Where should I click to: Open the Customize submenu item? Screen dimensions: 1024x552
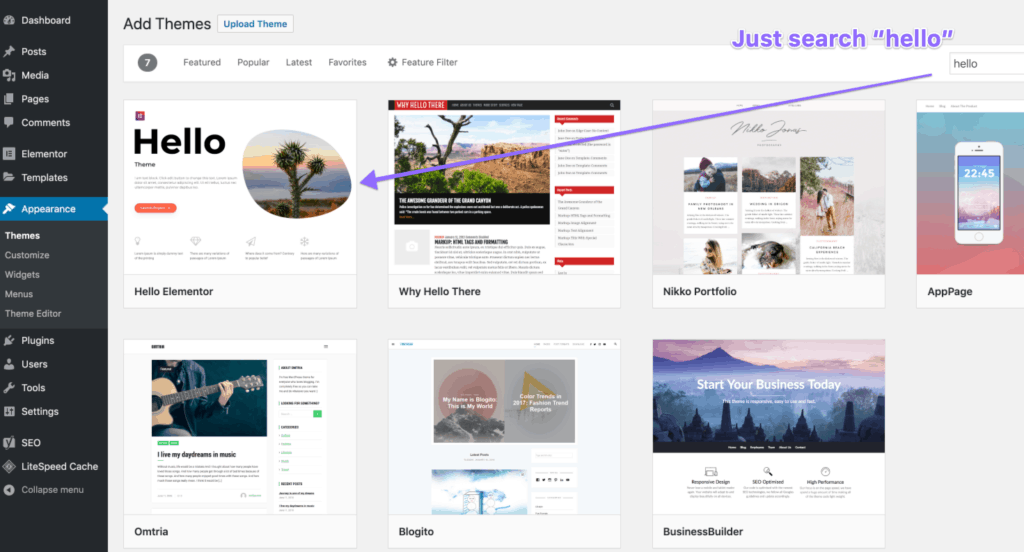(27, 255)
